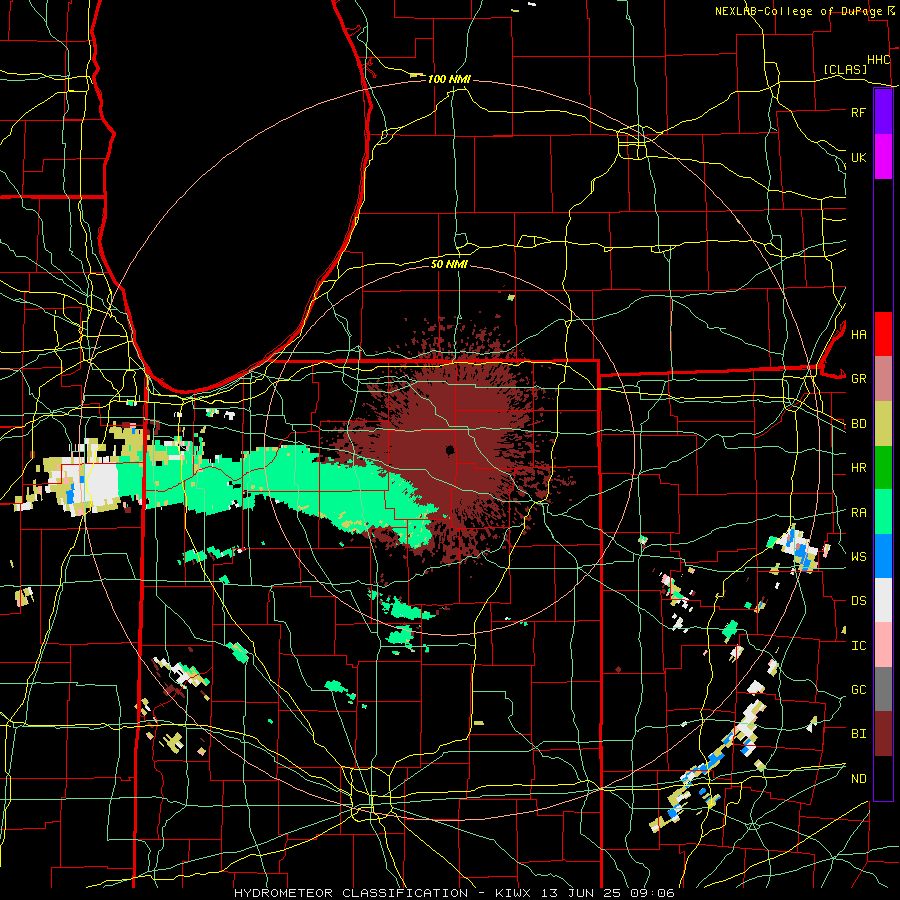Click the Hydrometeor Classification KIWX title text
Screen dimensions: 900x900
pos(454,893)
